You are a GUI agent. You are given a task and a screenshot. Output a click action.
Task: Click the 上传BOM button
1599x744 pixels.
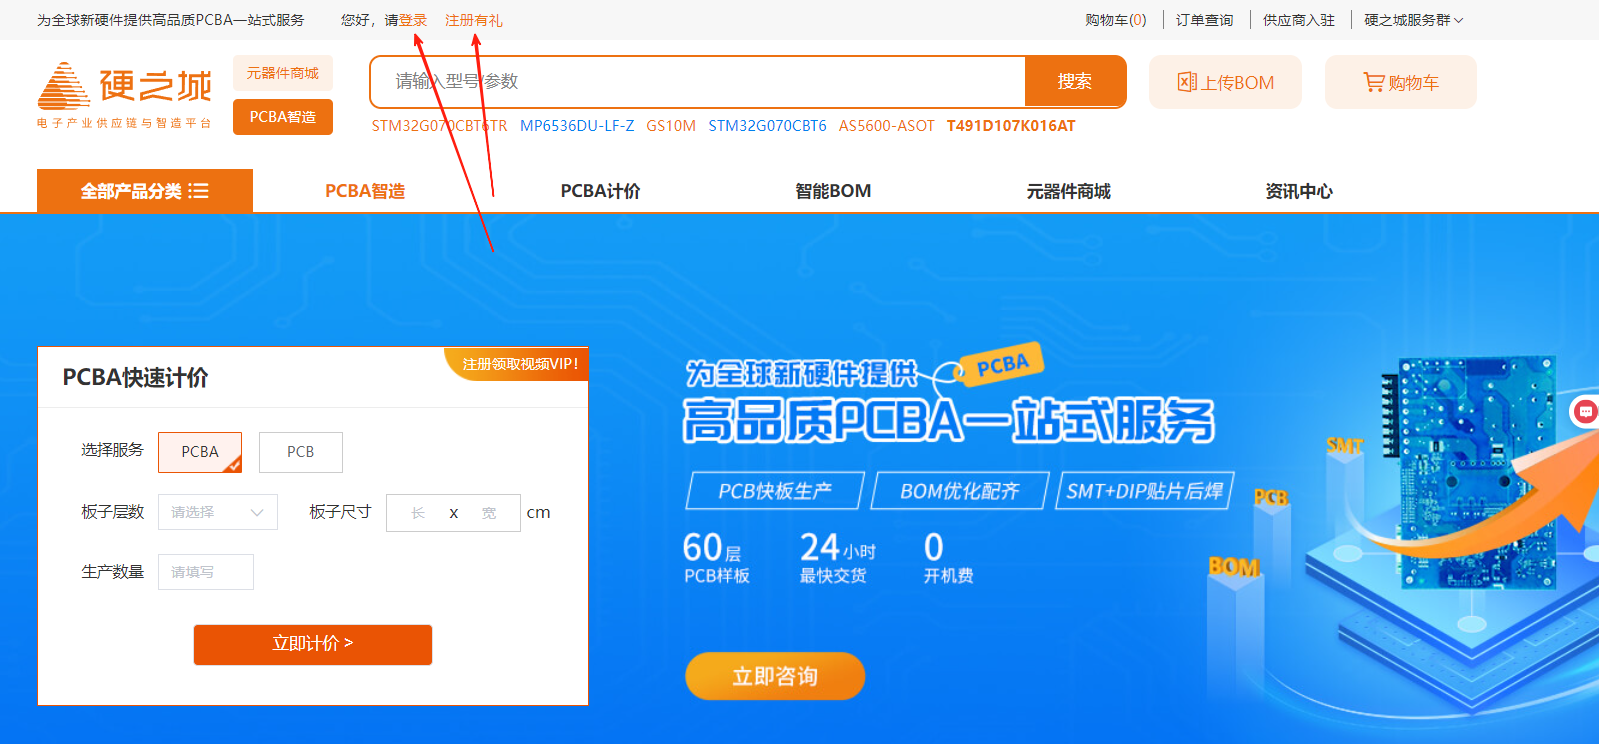tap(1225, 82)
